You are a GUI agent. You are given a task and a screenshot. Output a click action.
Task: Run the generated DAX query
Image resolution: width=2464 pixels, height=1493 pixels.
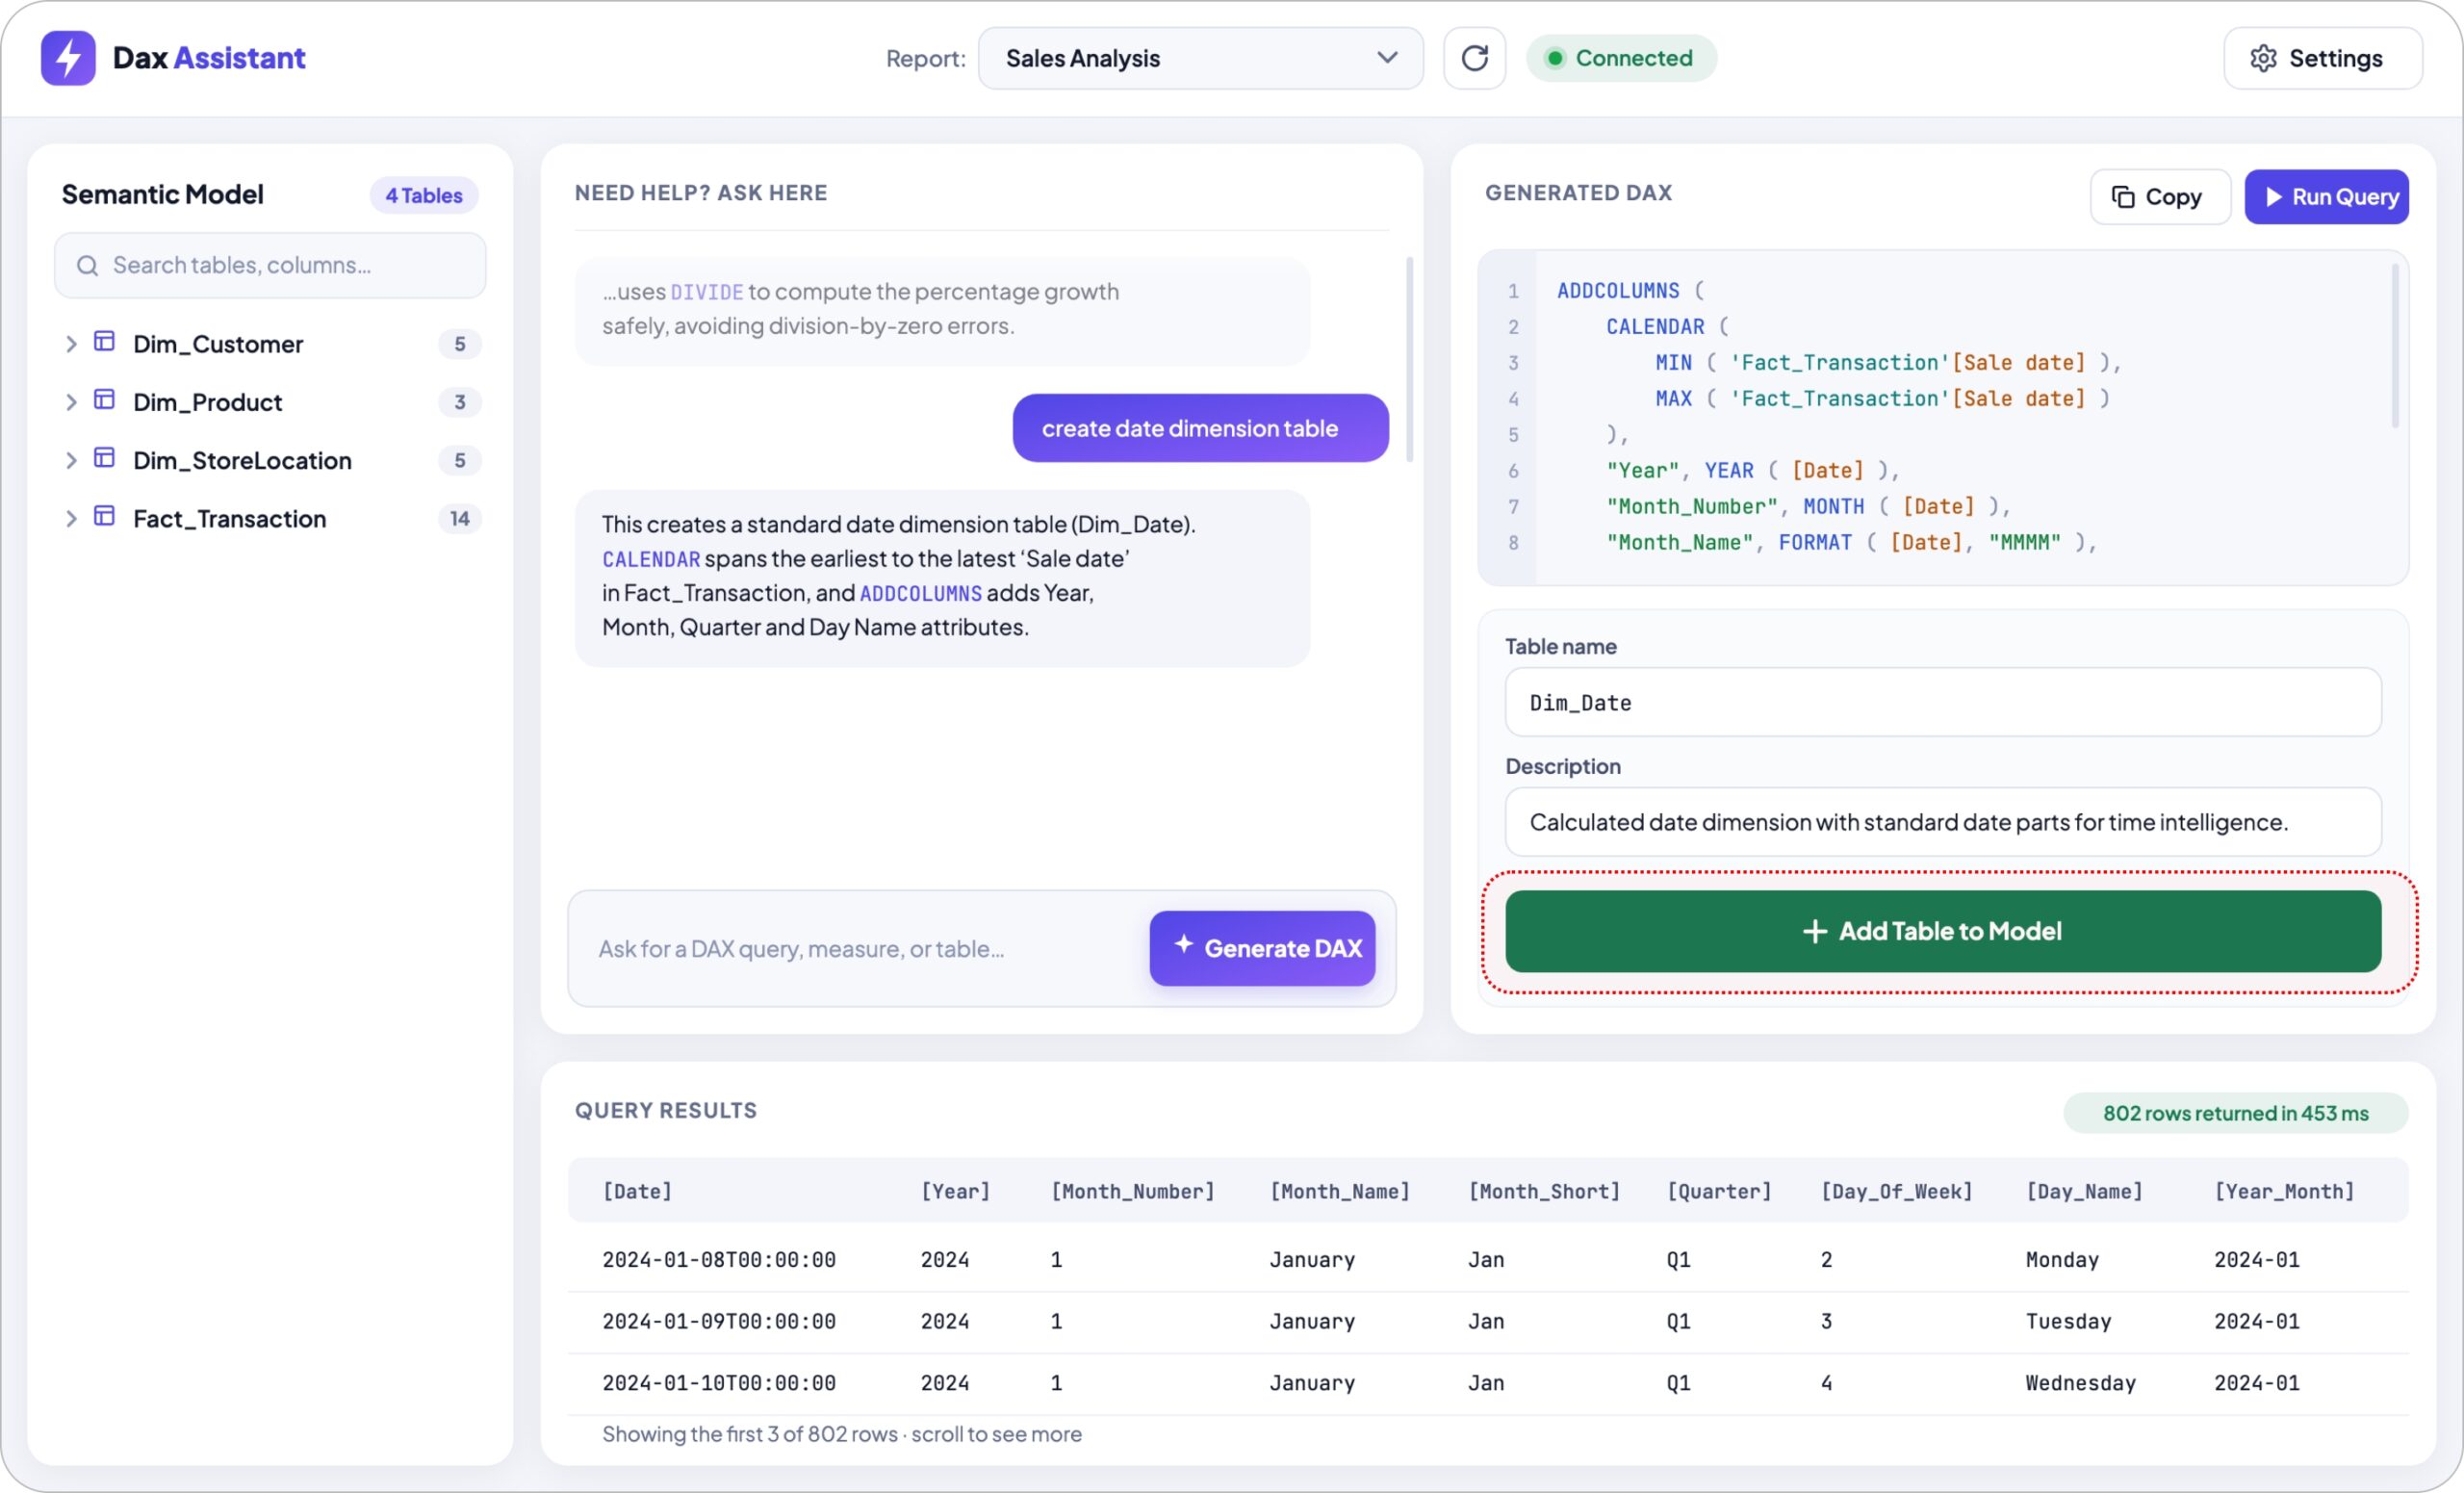(2326, 197)
